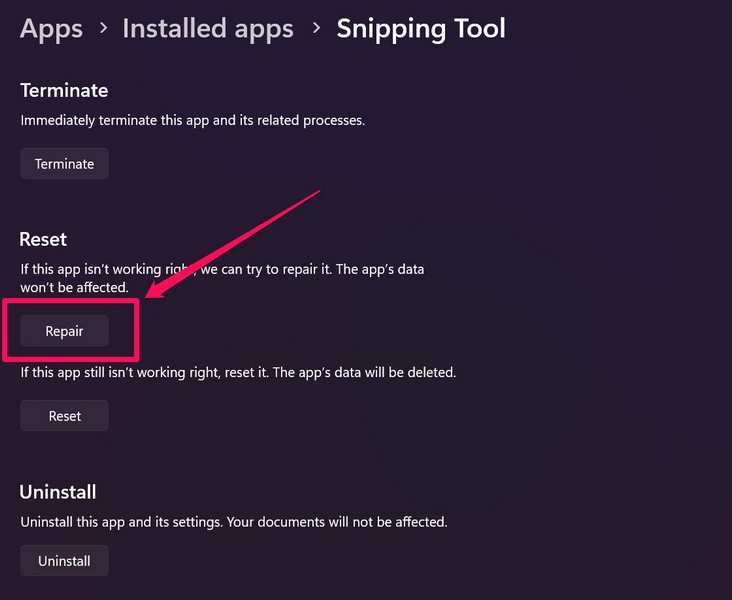Image resolution: width=732 pixels, height=600 pixels.
Task: Go back to Apps breadcrumb
Action: [x=51, y=29]
